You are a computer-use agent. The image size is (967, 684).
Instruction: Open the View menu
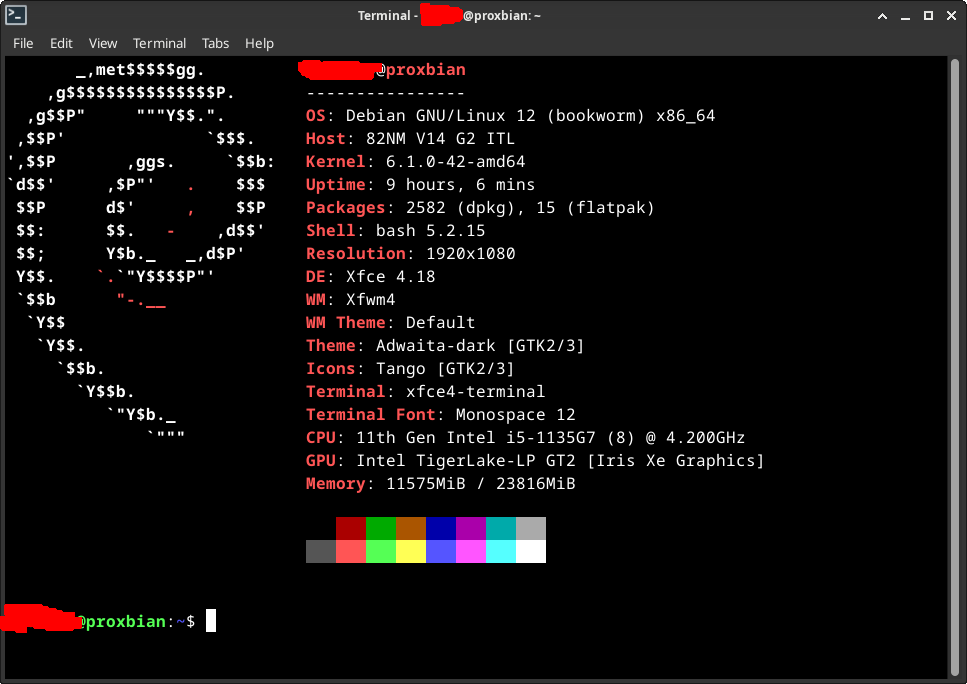coord(102,43)
